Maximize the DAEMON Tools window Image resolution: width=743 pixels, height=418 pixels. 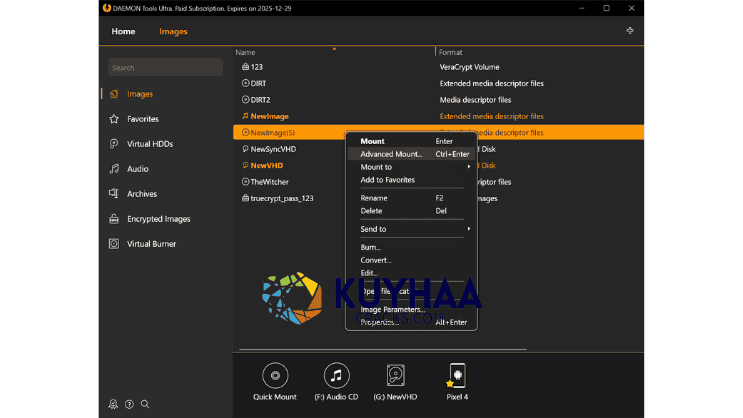(607, 8)
